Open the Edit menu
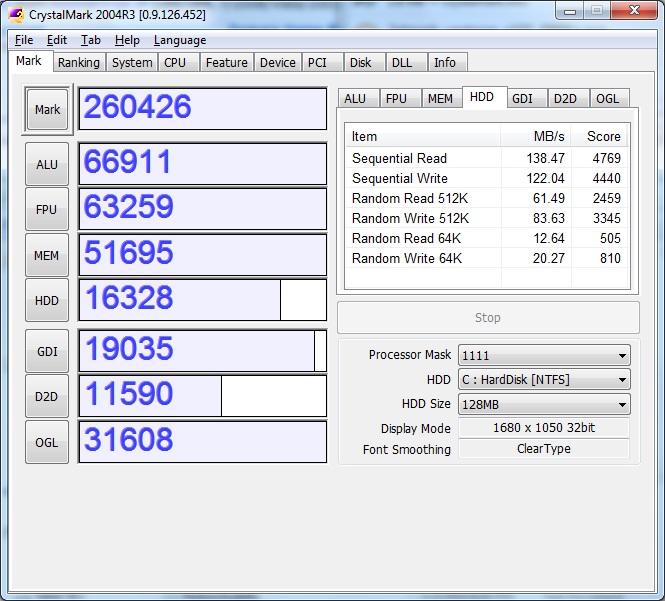The image size is (665, 601). pos(56,40)
